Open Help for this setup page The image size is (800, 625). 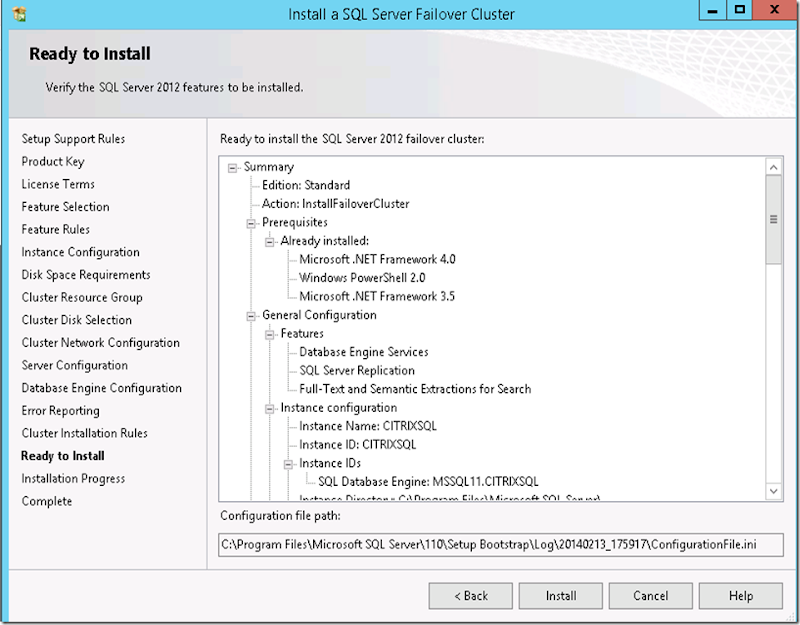tap(741, 596)
